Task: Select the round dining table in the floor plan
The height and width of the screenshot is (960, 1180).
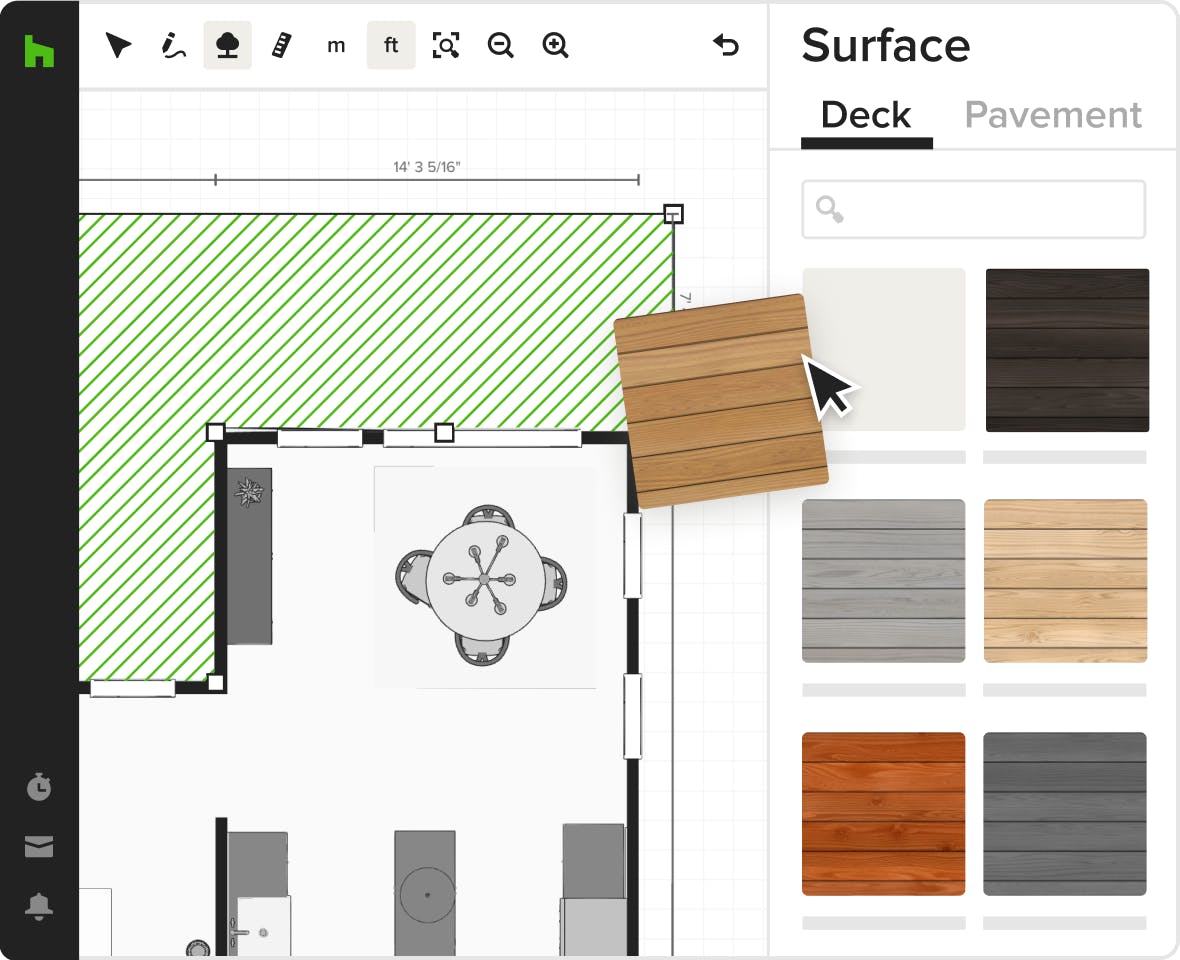Action: [484, 579]
